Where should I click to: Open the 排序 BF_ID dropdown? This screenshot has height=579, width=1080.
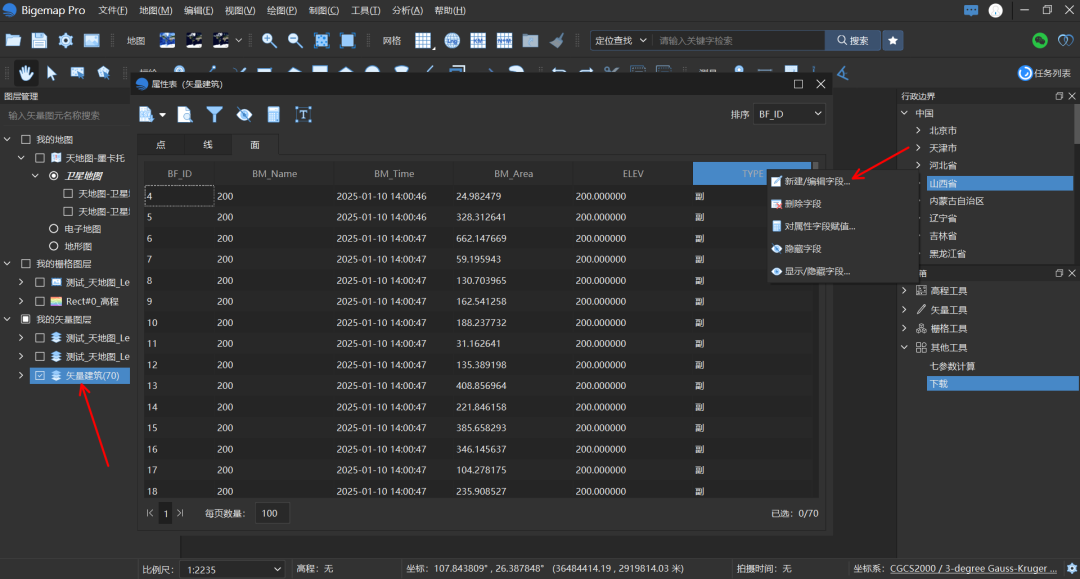coord(789,114)
